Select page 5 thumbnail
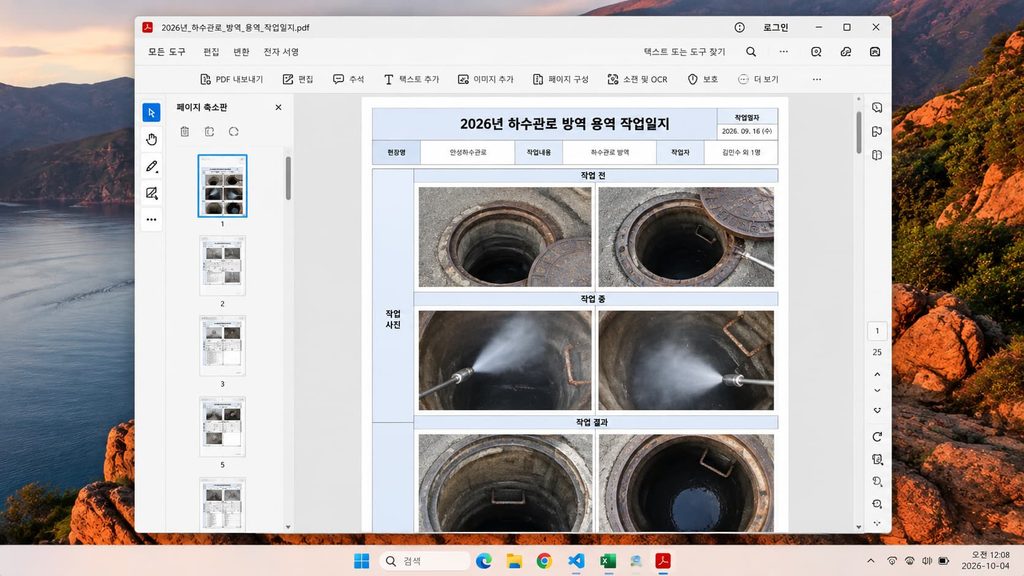The height and width of the screenshot is (576, 1024). [222, 426]
